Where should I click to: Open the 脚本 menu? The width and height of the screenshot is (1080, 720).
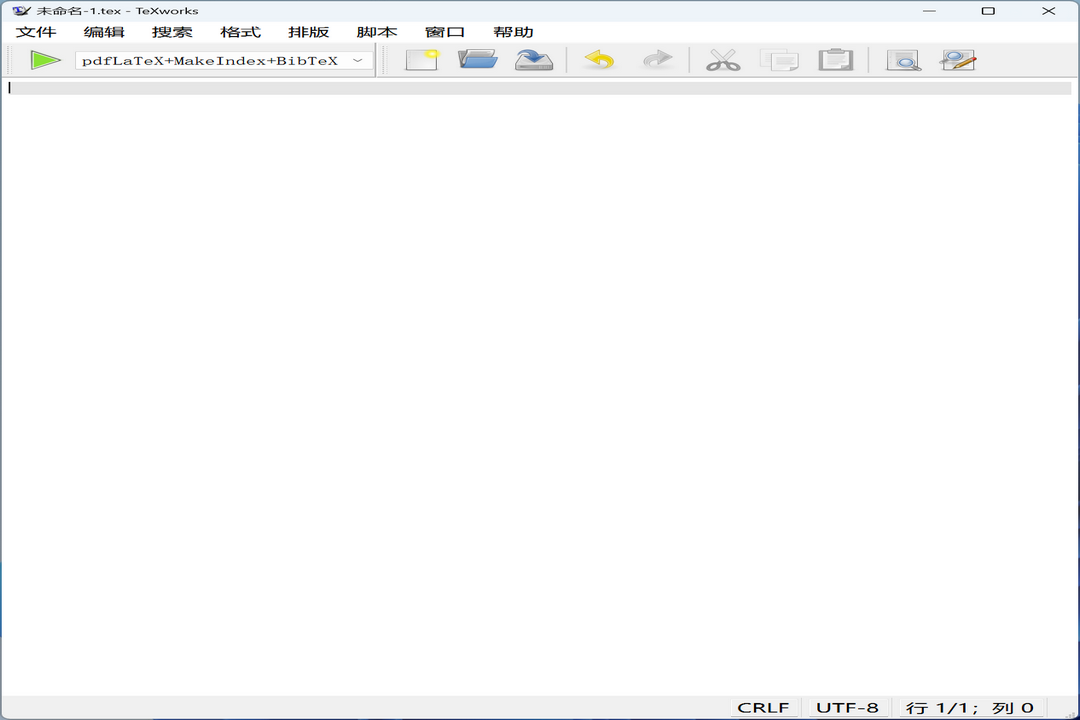coord(376,32)
